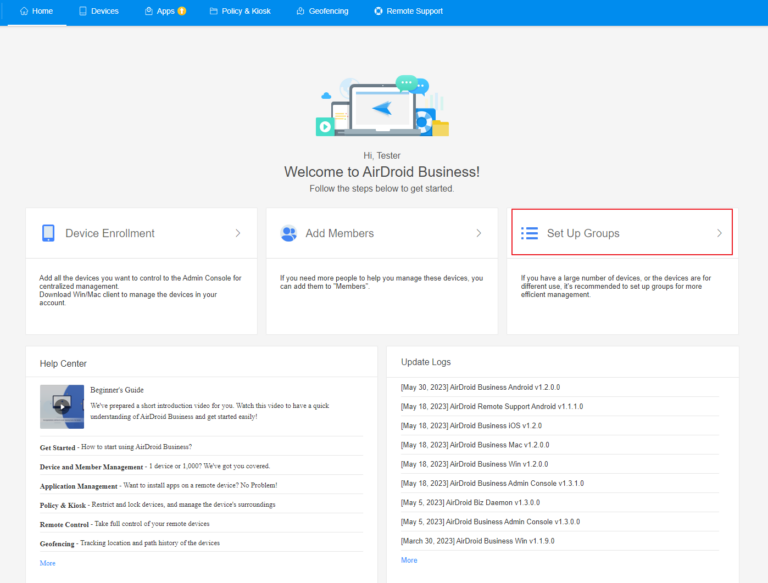Expand Add Members via its chevron arrow
768x583 pixels.
(x=479, y=233)
